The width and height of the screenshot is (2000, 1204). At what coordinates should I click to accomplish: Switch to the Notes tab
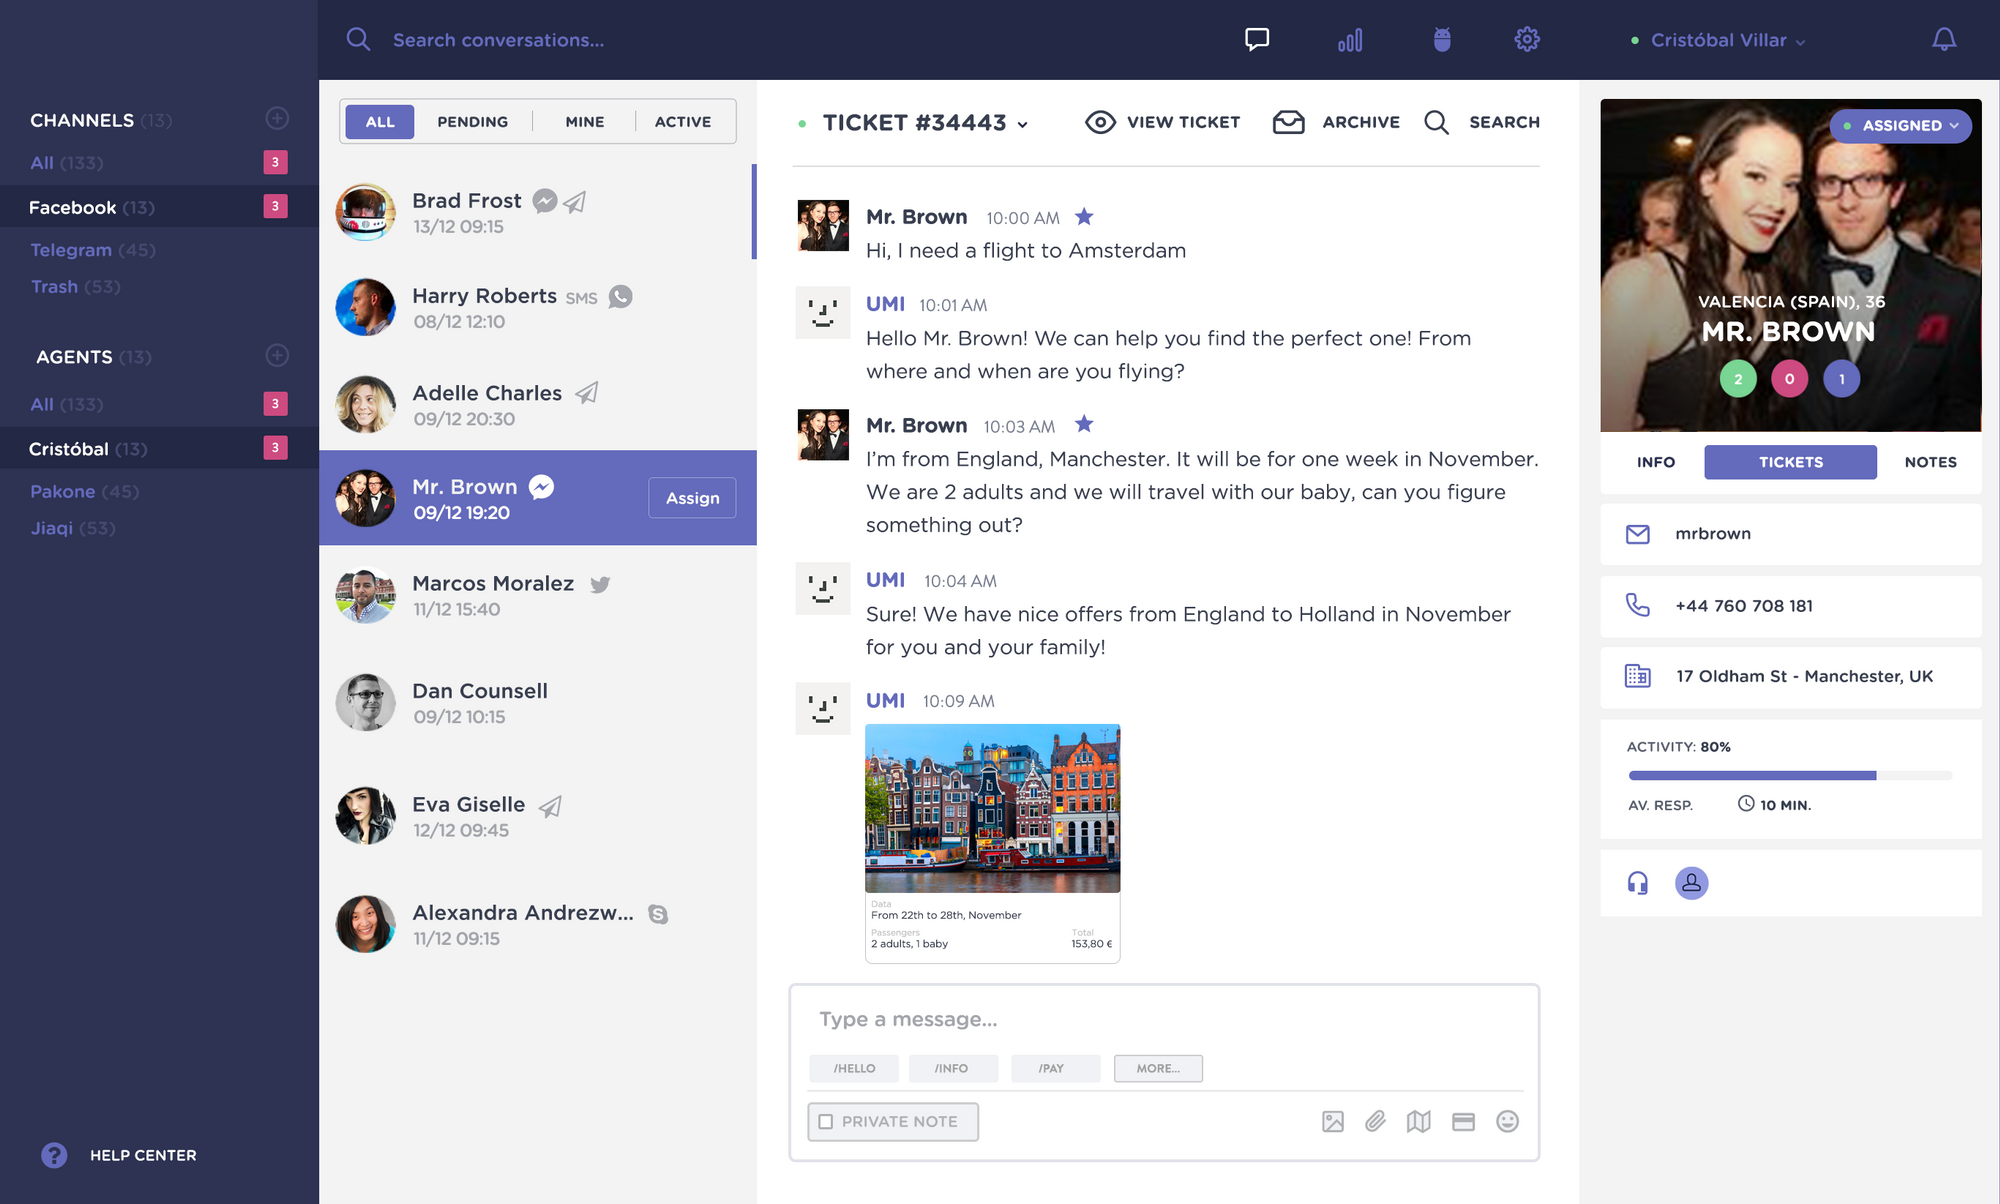[x=1930, y=462]
